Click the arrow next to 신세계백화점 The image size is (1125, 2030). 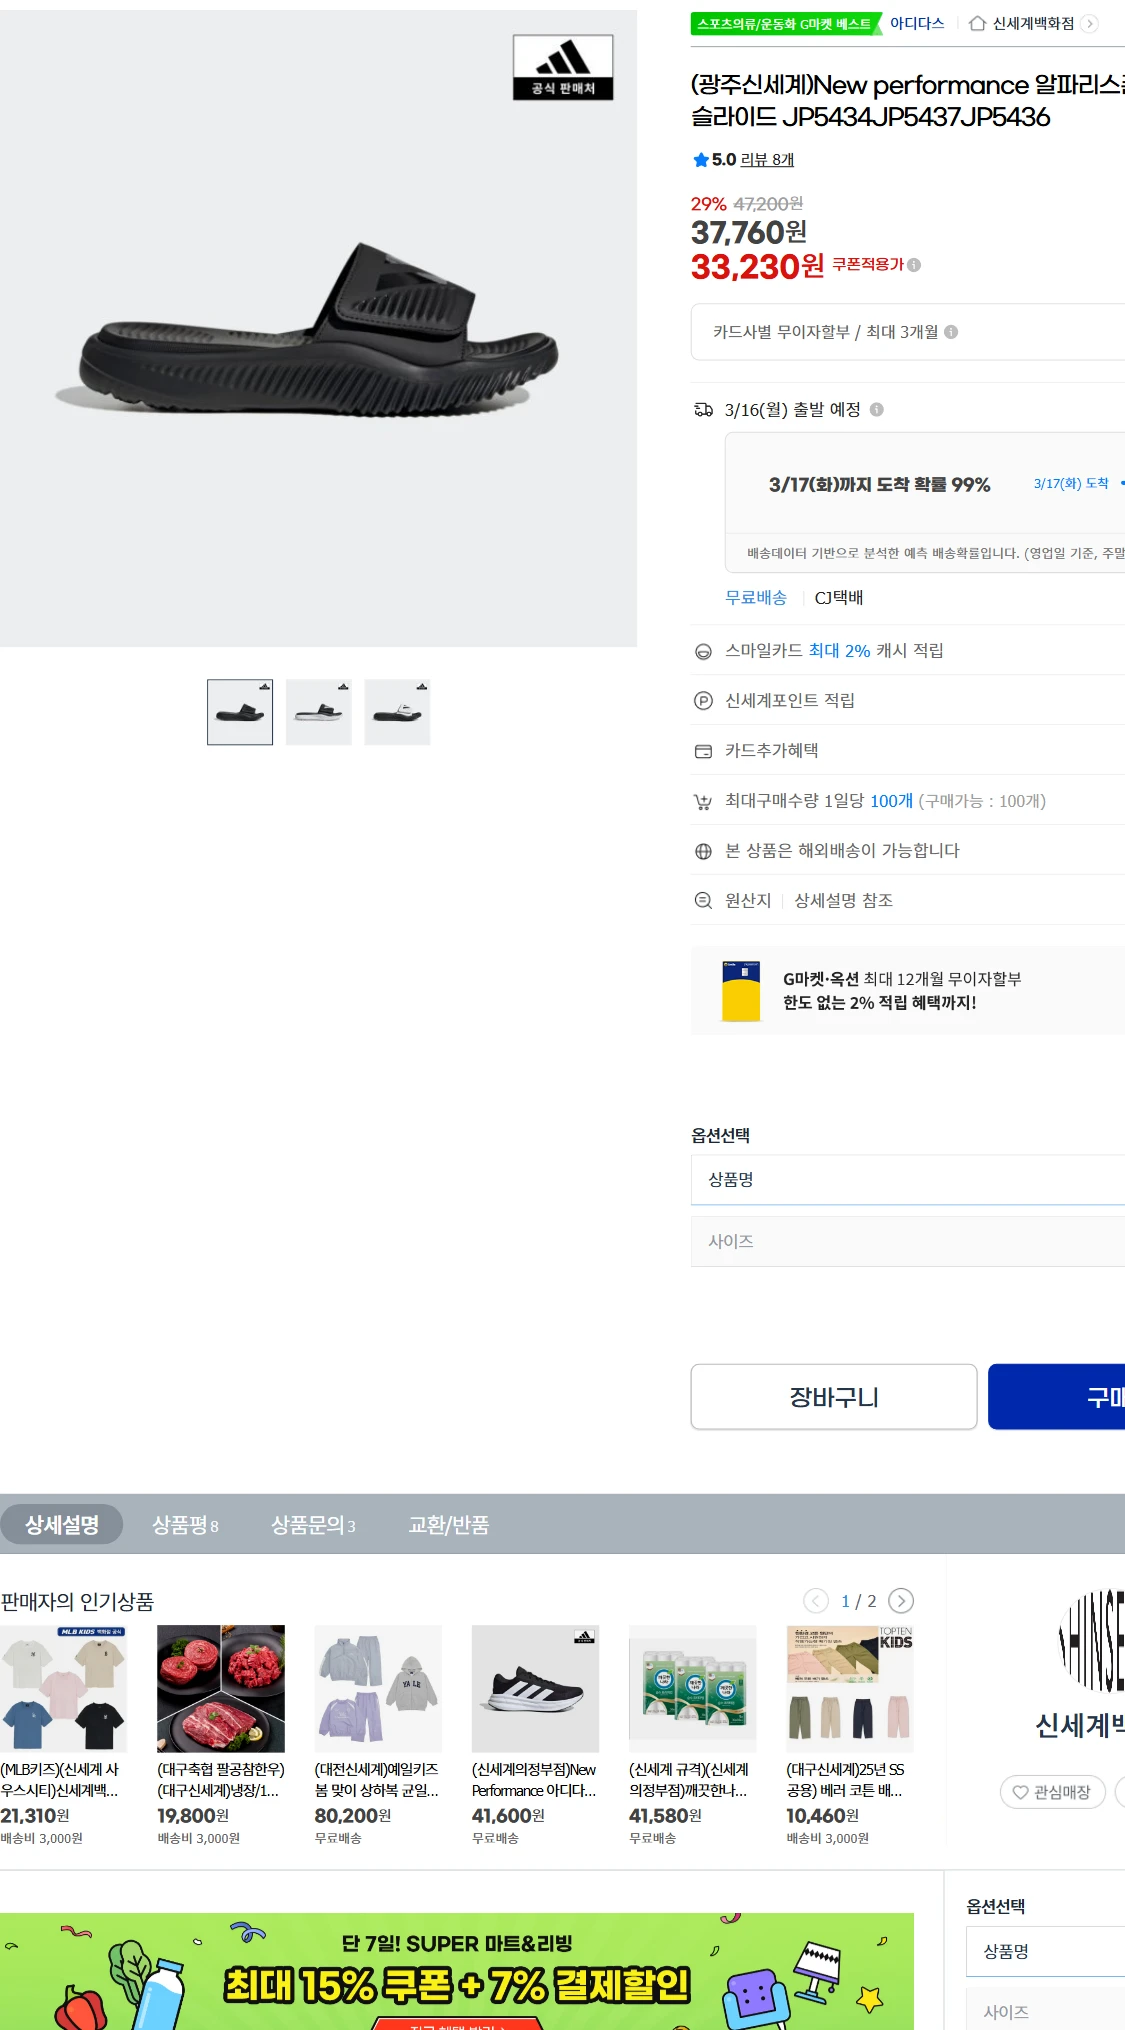[x=1090, y=23]
